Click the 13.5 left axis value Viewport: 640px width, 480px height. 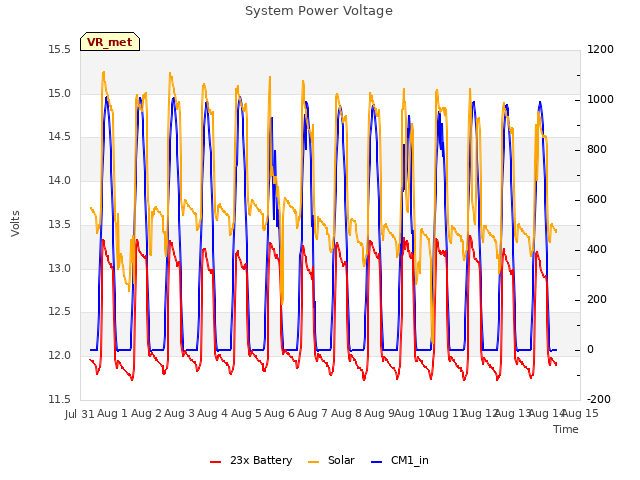coord(60,224)
